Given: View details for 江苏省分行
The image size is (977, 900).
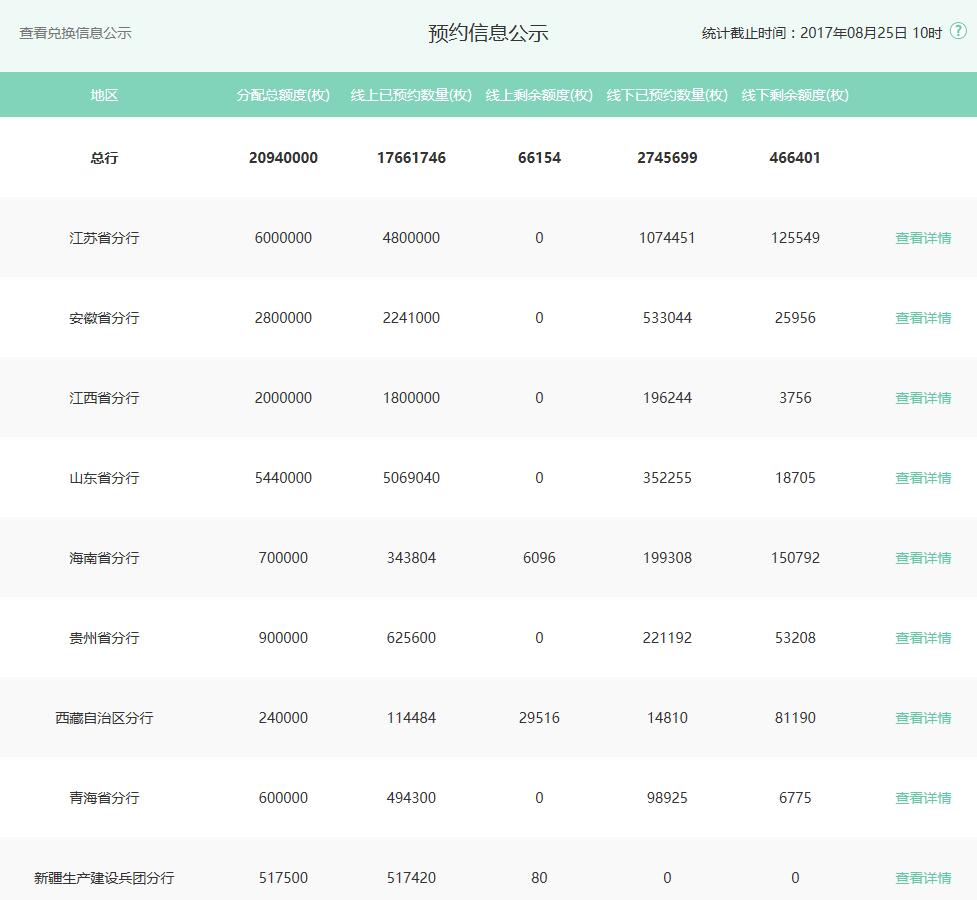Looking at the screenshot, I should click(922, 238).
